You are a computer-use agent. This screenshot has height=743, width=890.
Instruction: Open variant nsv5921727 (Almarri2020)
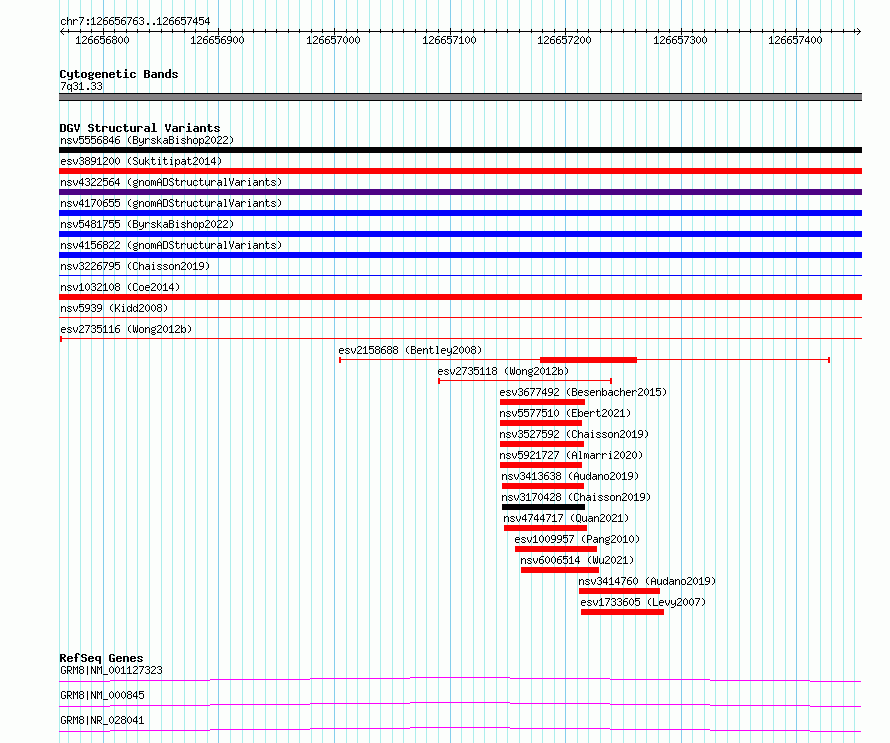tap(571, 455)
